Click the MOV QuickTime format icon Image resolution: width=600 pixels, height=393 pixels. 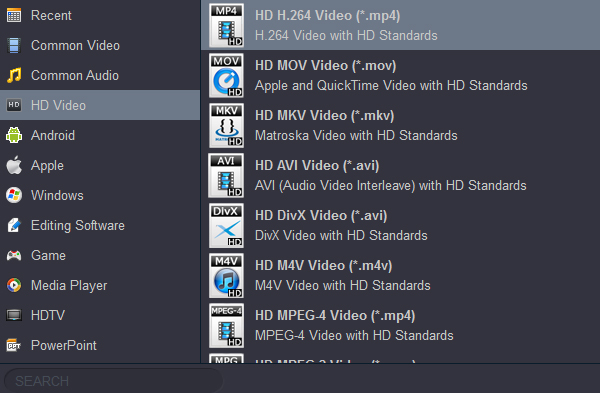click(x=226, y=75)
